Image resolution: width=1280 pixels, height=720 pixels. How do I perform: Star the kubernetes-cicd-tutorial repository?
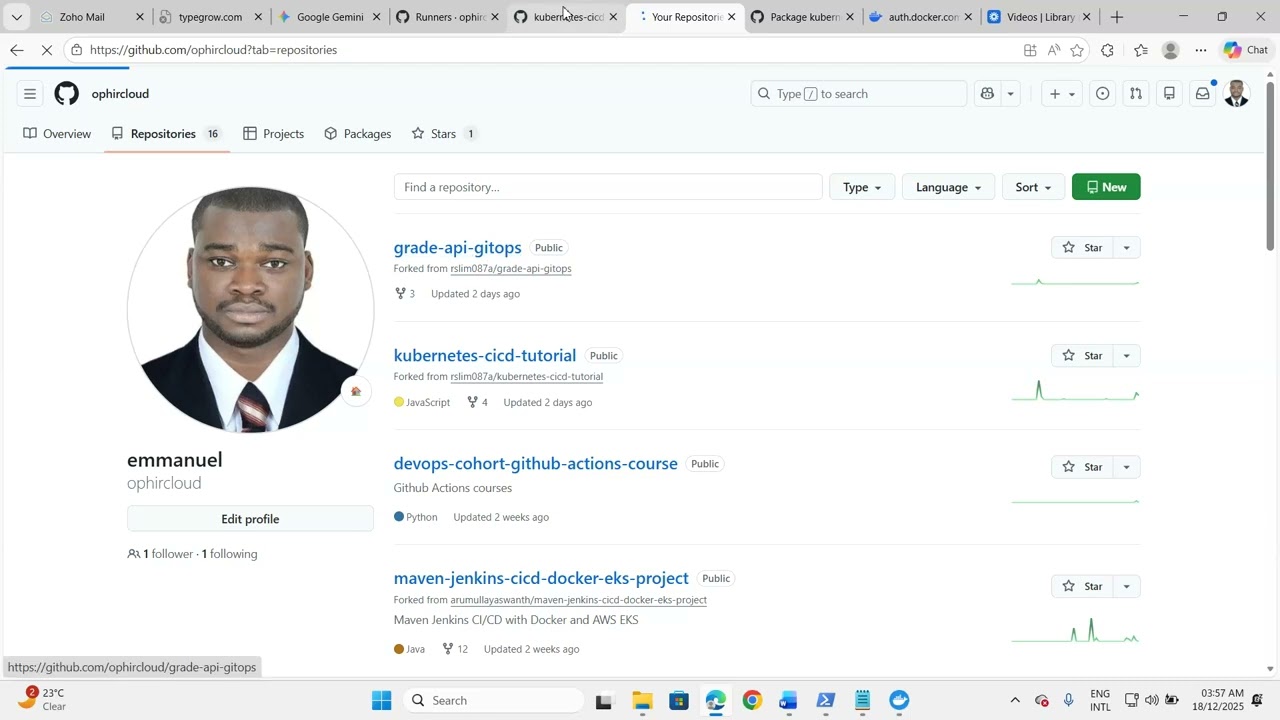[x=1083, y=356]
